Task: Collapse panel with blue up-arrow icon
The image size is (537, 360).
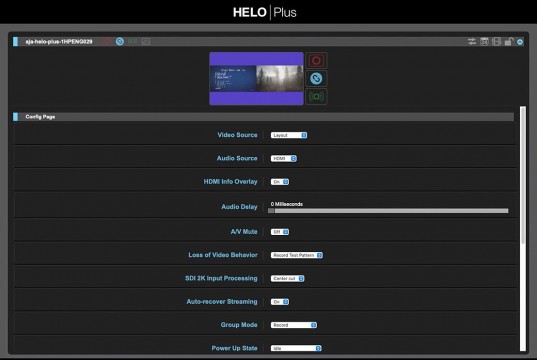Action: pyautogui.click(x=520, y=42)
